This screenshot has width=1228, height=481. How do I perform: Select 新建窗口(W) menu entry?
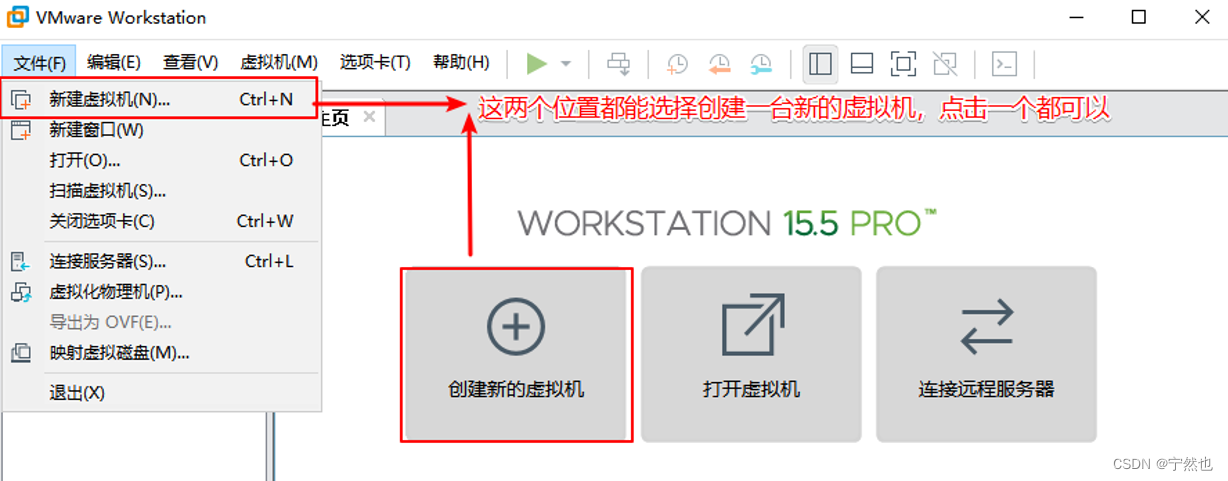(160, 130)
